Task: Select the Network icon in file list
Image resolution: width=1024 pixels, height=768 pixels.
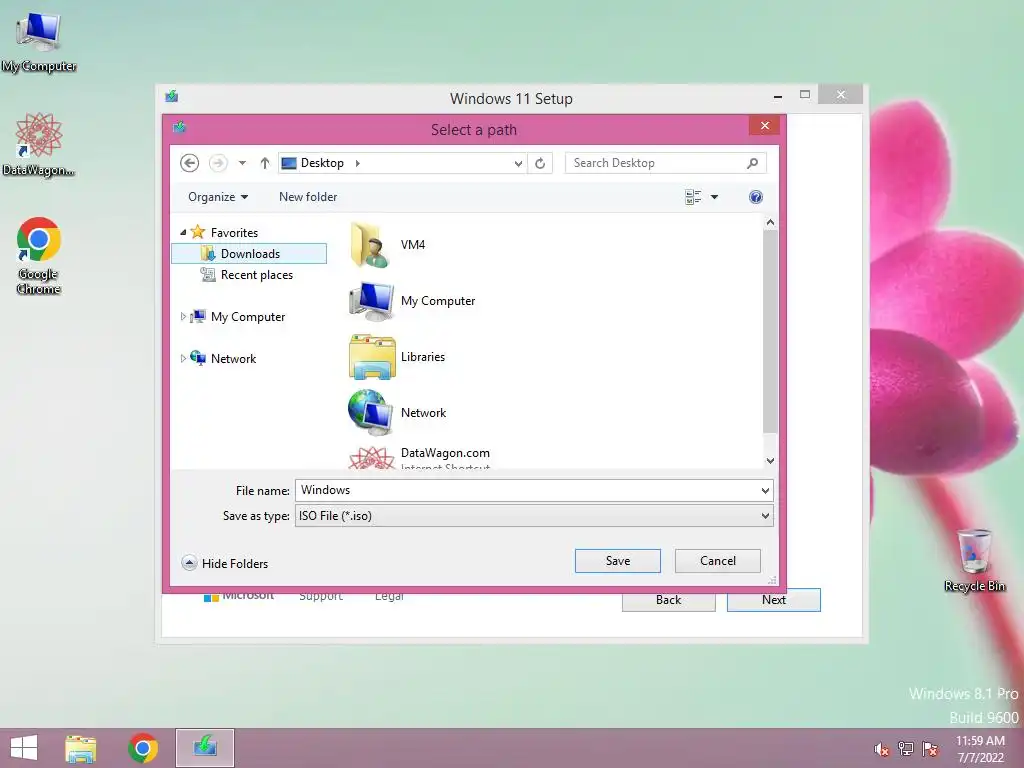Action: [370, 413]
